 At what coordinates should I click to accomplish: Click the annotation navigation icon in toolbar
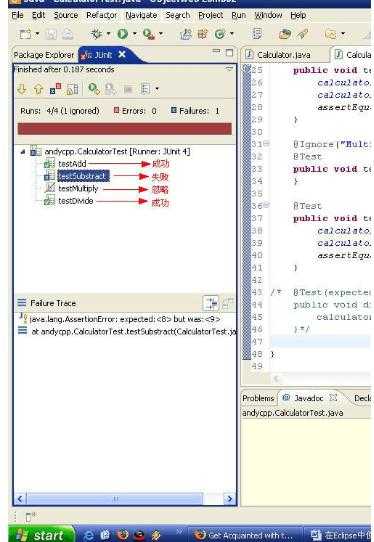point(331,34)
